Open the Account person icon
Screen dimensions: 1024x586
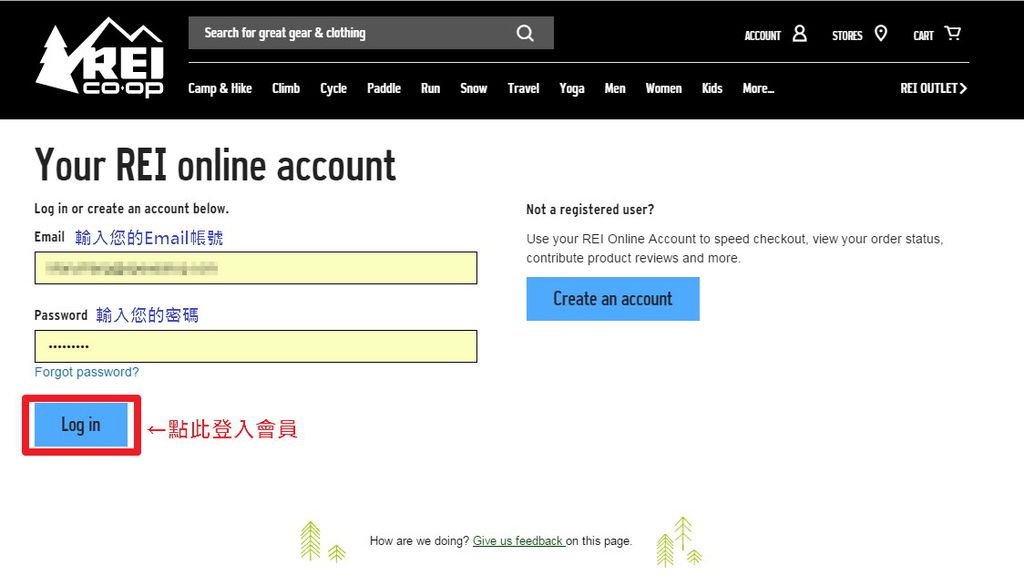(799, 33)
